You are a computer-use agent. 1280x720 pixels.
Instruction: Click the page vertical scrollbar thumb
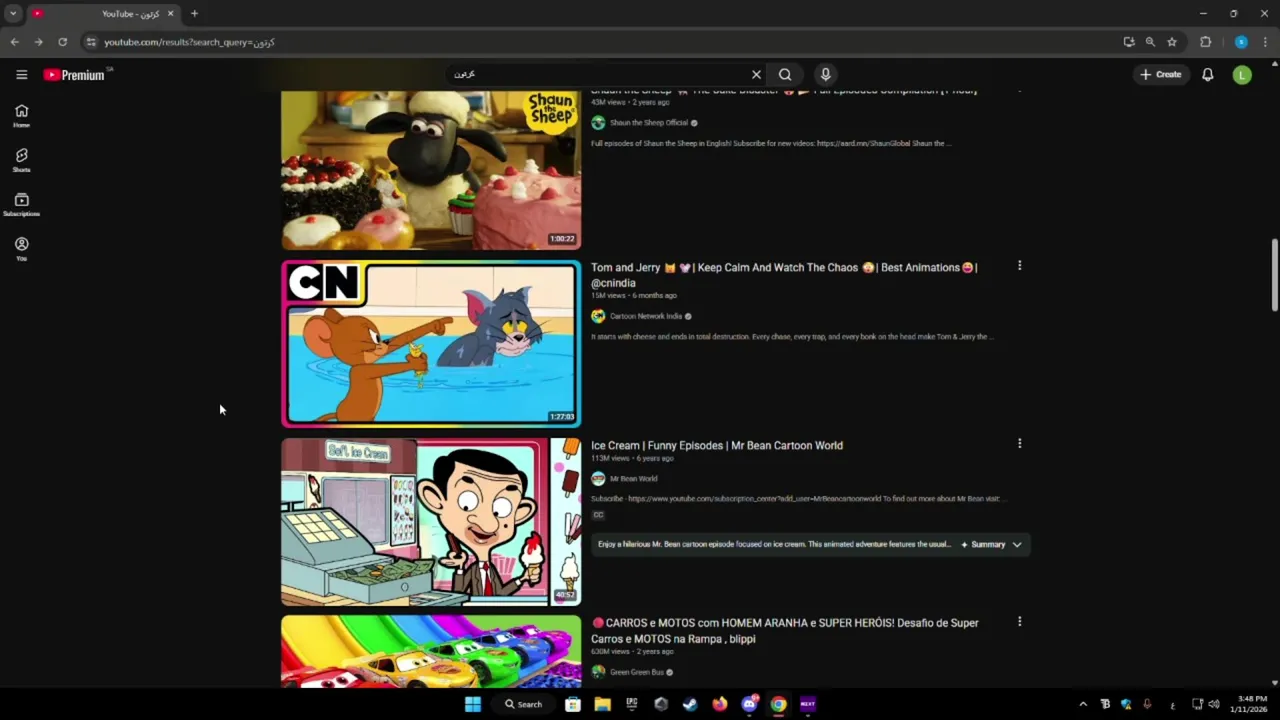1274,275
